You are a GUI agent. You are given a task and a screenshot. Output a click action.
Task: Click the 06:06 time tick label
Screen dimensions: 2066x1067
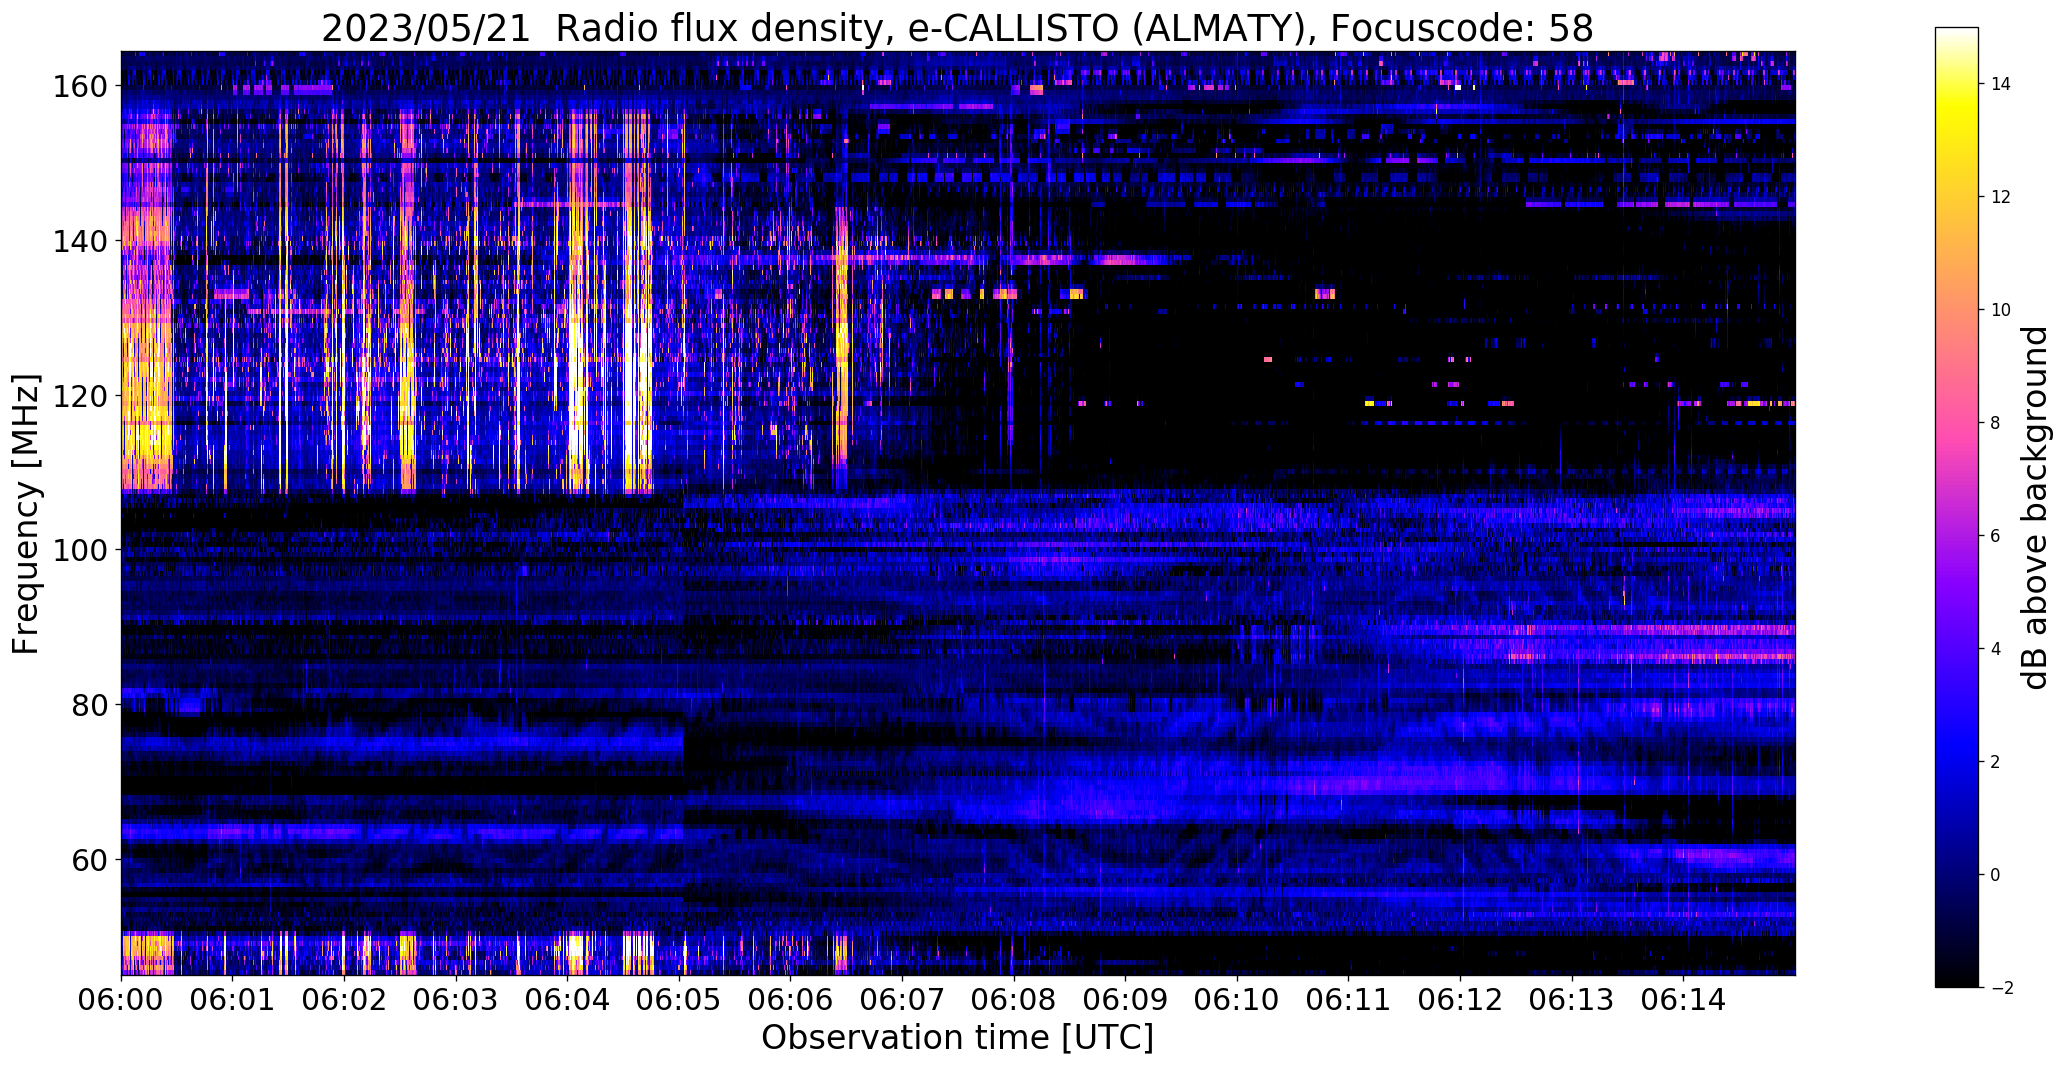coord(791,1000)
